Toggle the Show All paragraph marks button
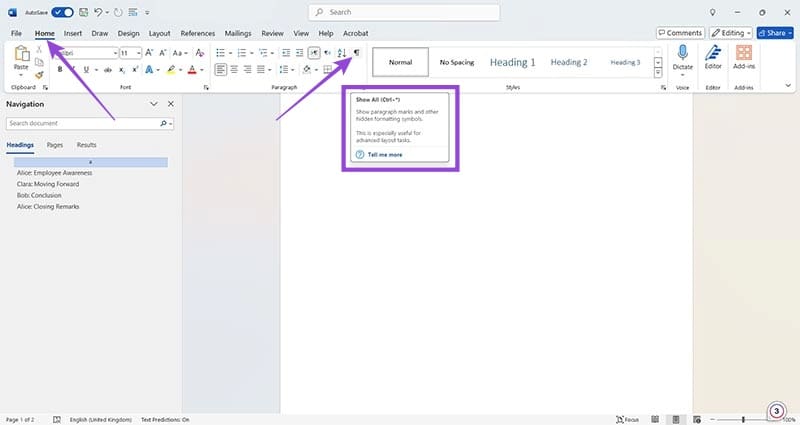This screenshot has height=425, width=800. pos(357,52)
